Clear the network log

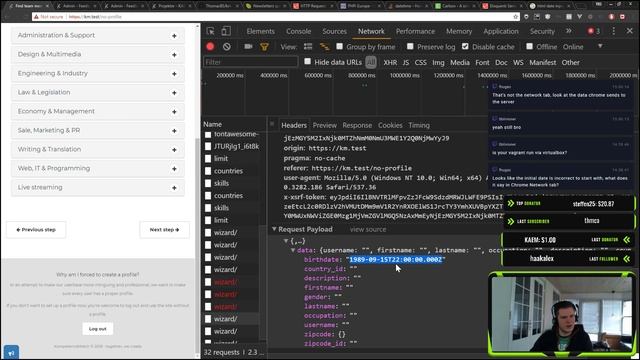coord(227,47)
